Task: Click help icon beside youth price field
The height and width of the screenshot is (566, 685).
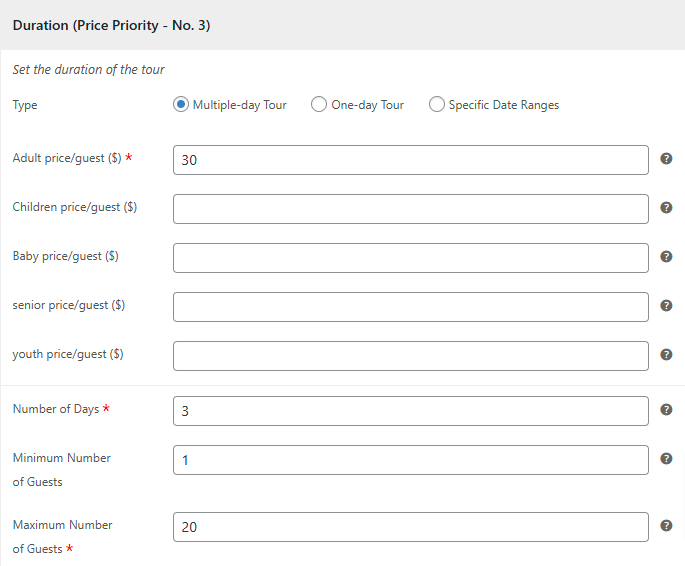Action: click(666, 355)
